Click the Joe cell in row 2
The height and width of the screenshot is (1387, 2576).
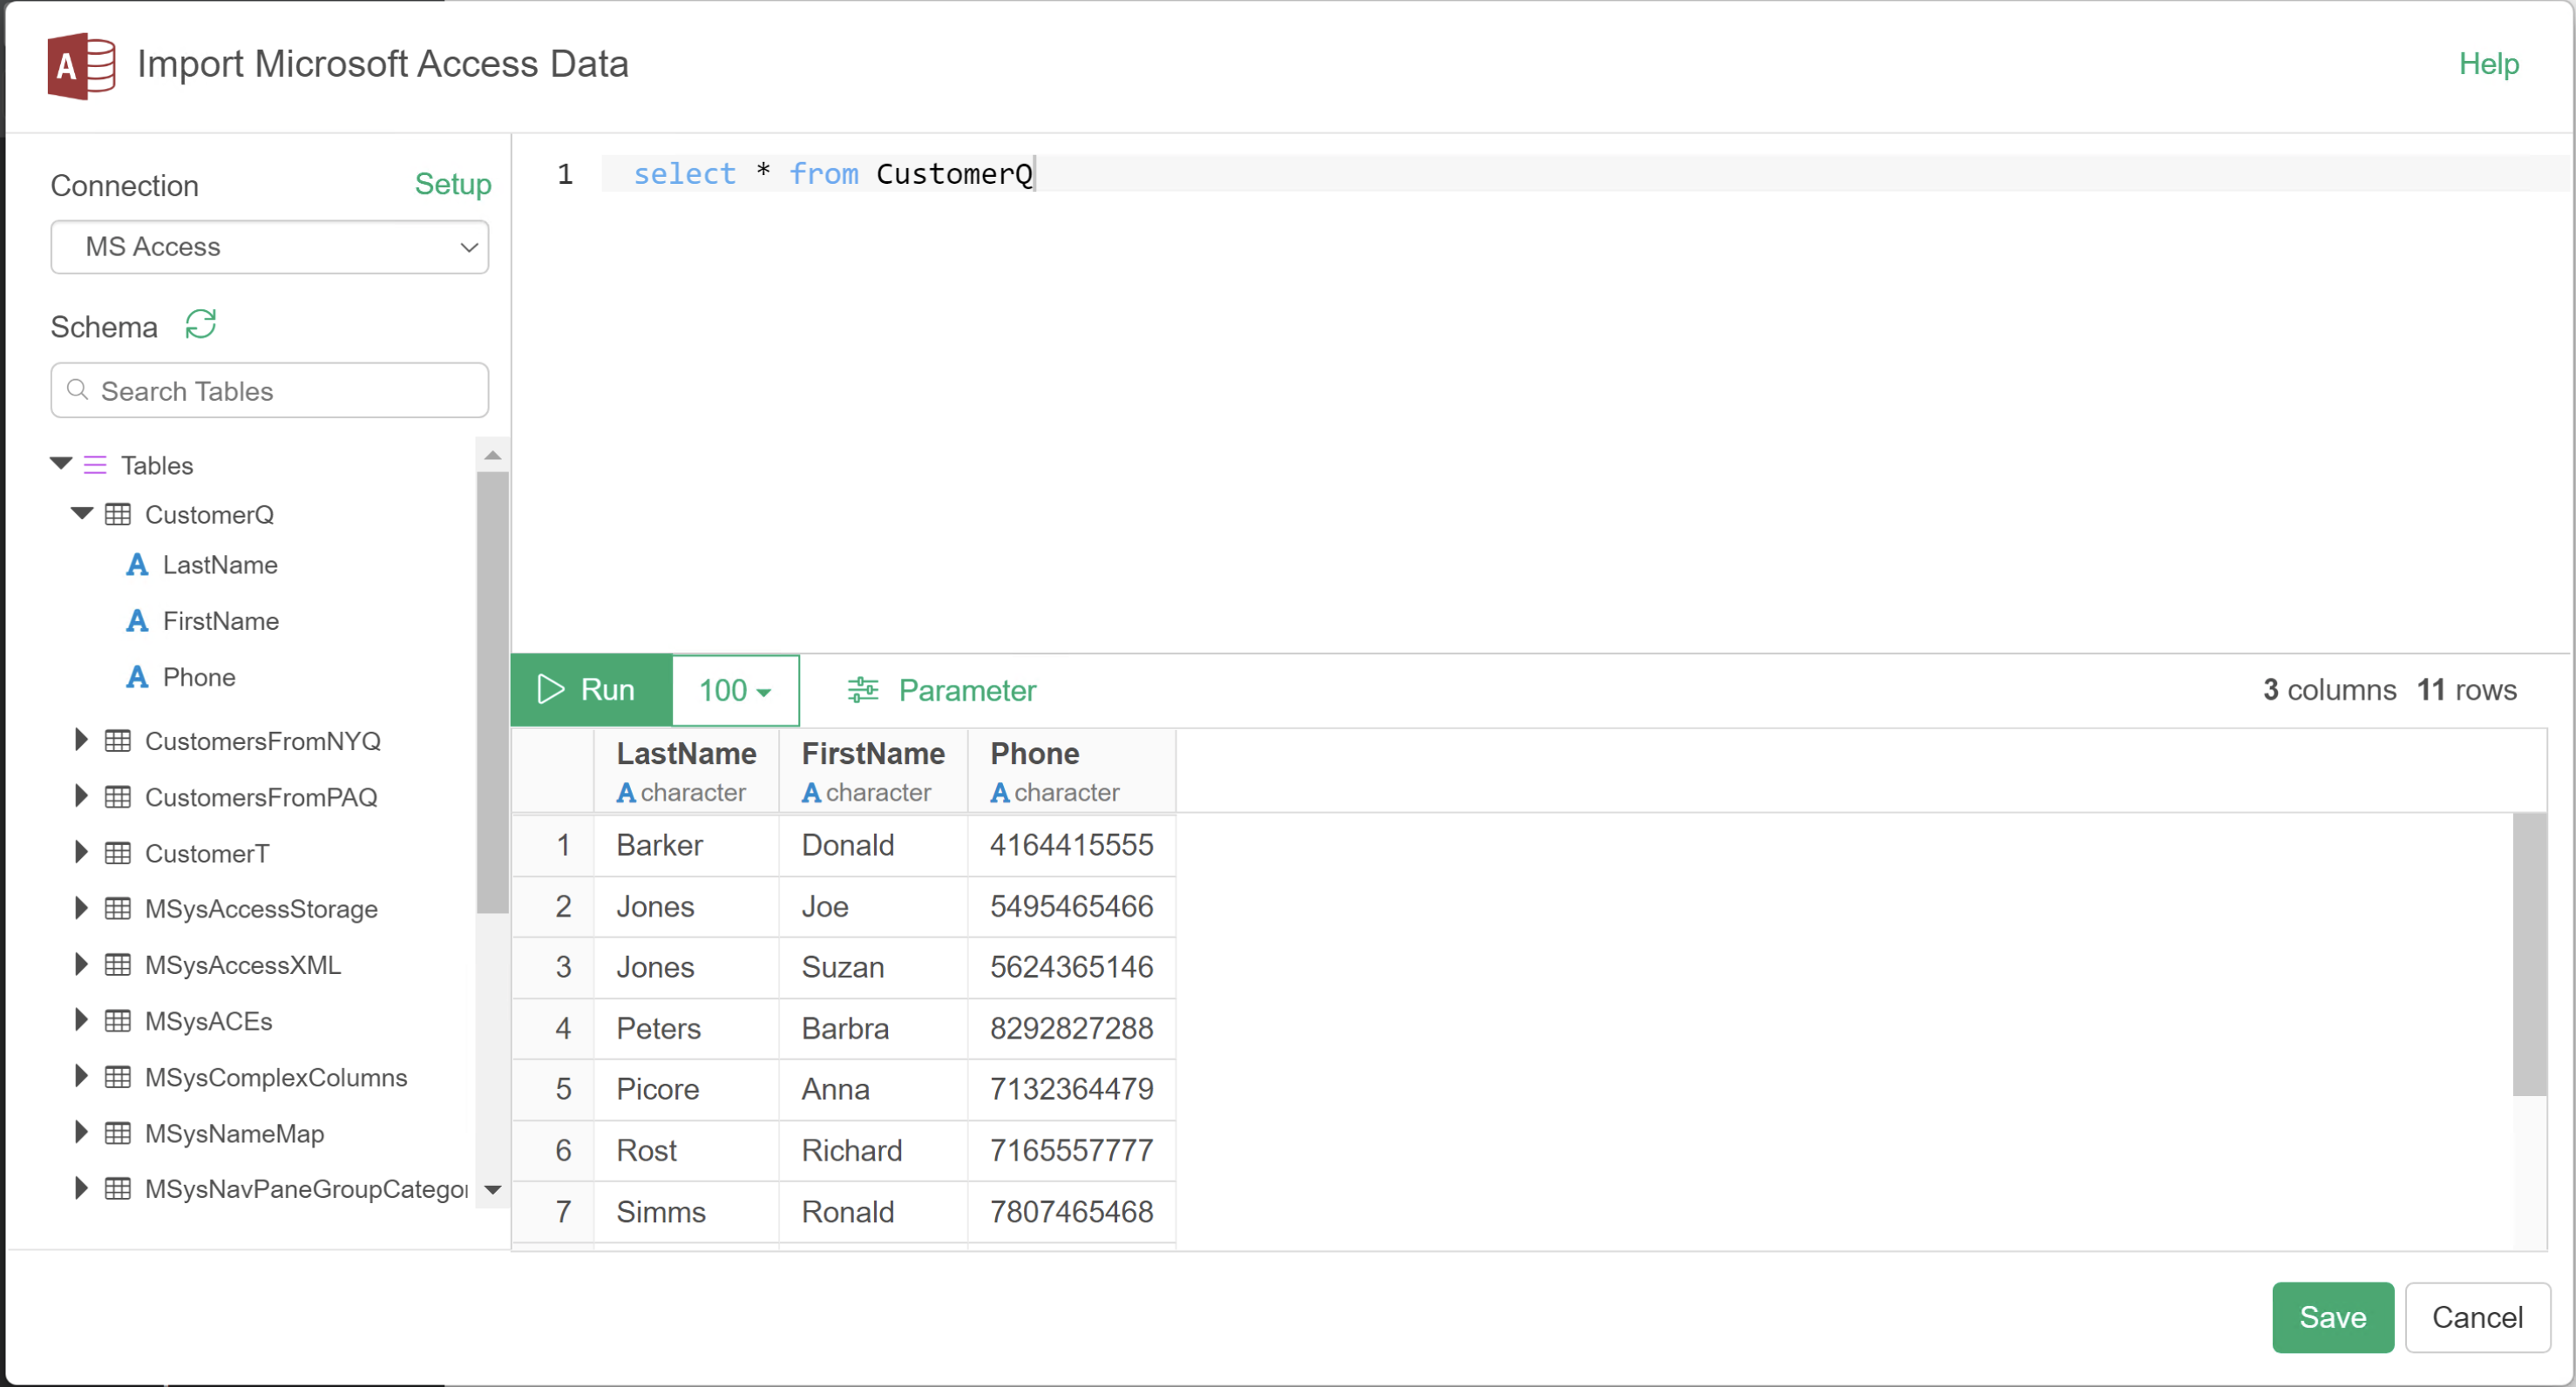click(x=873, y=906)
